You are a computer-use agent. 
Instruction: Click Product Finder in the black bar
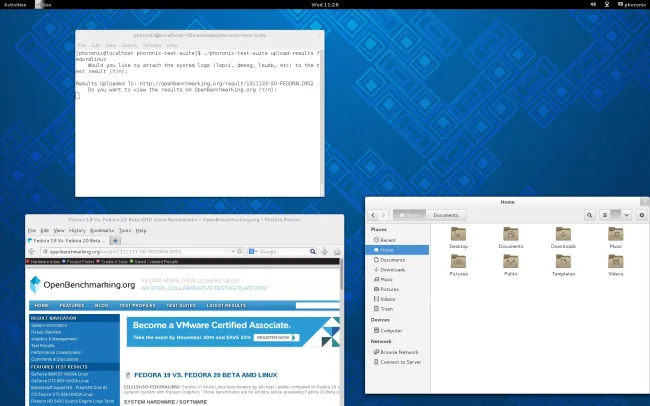[x=78, y=262]
